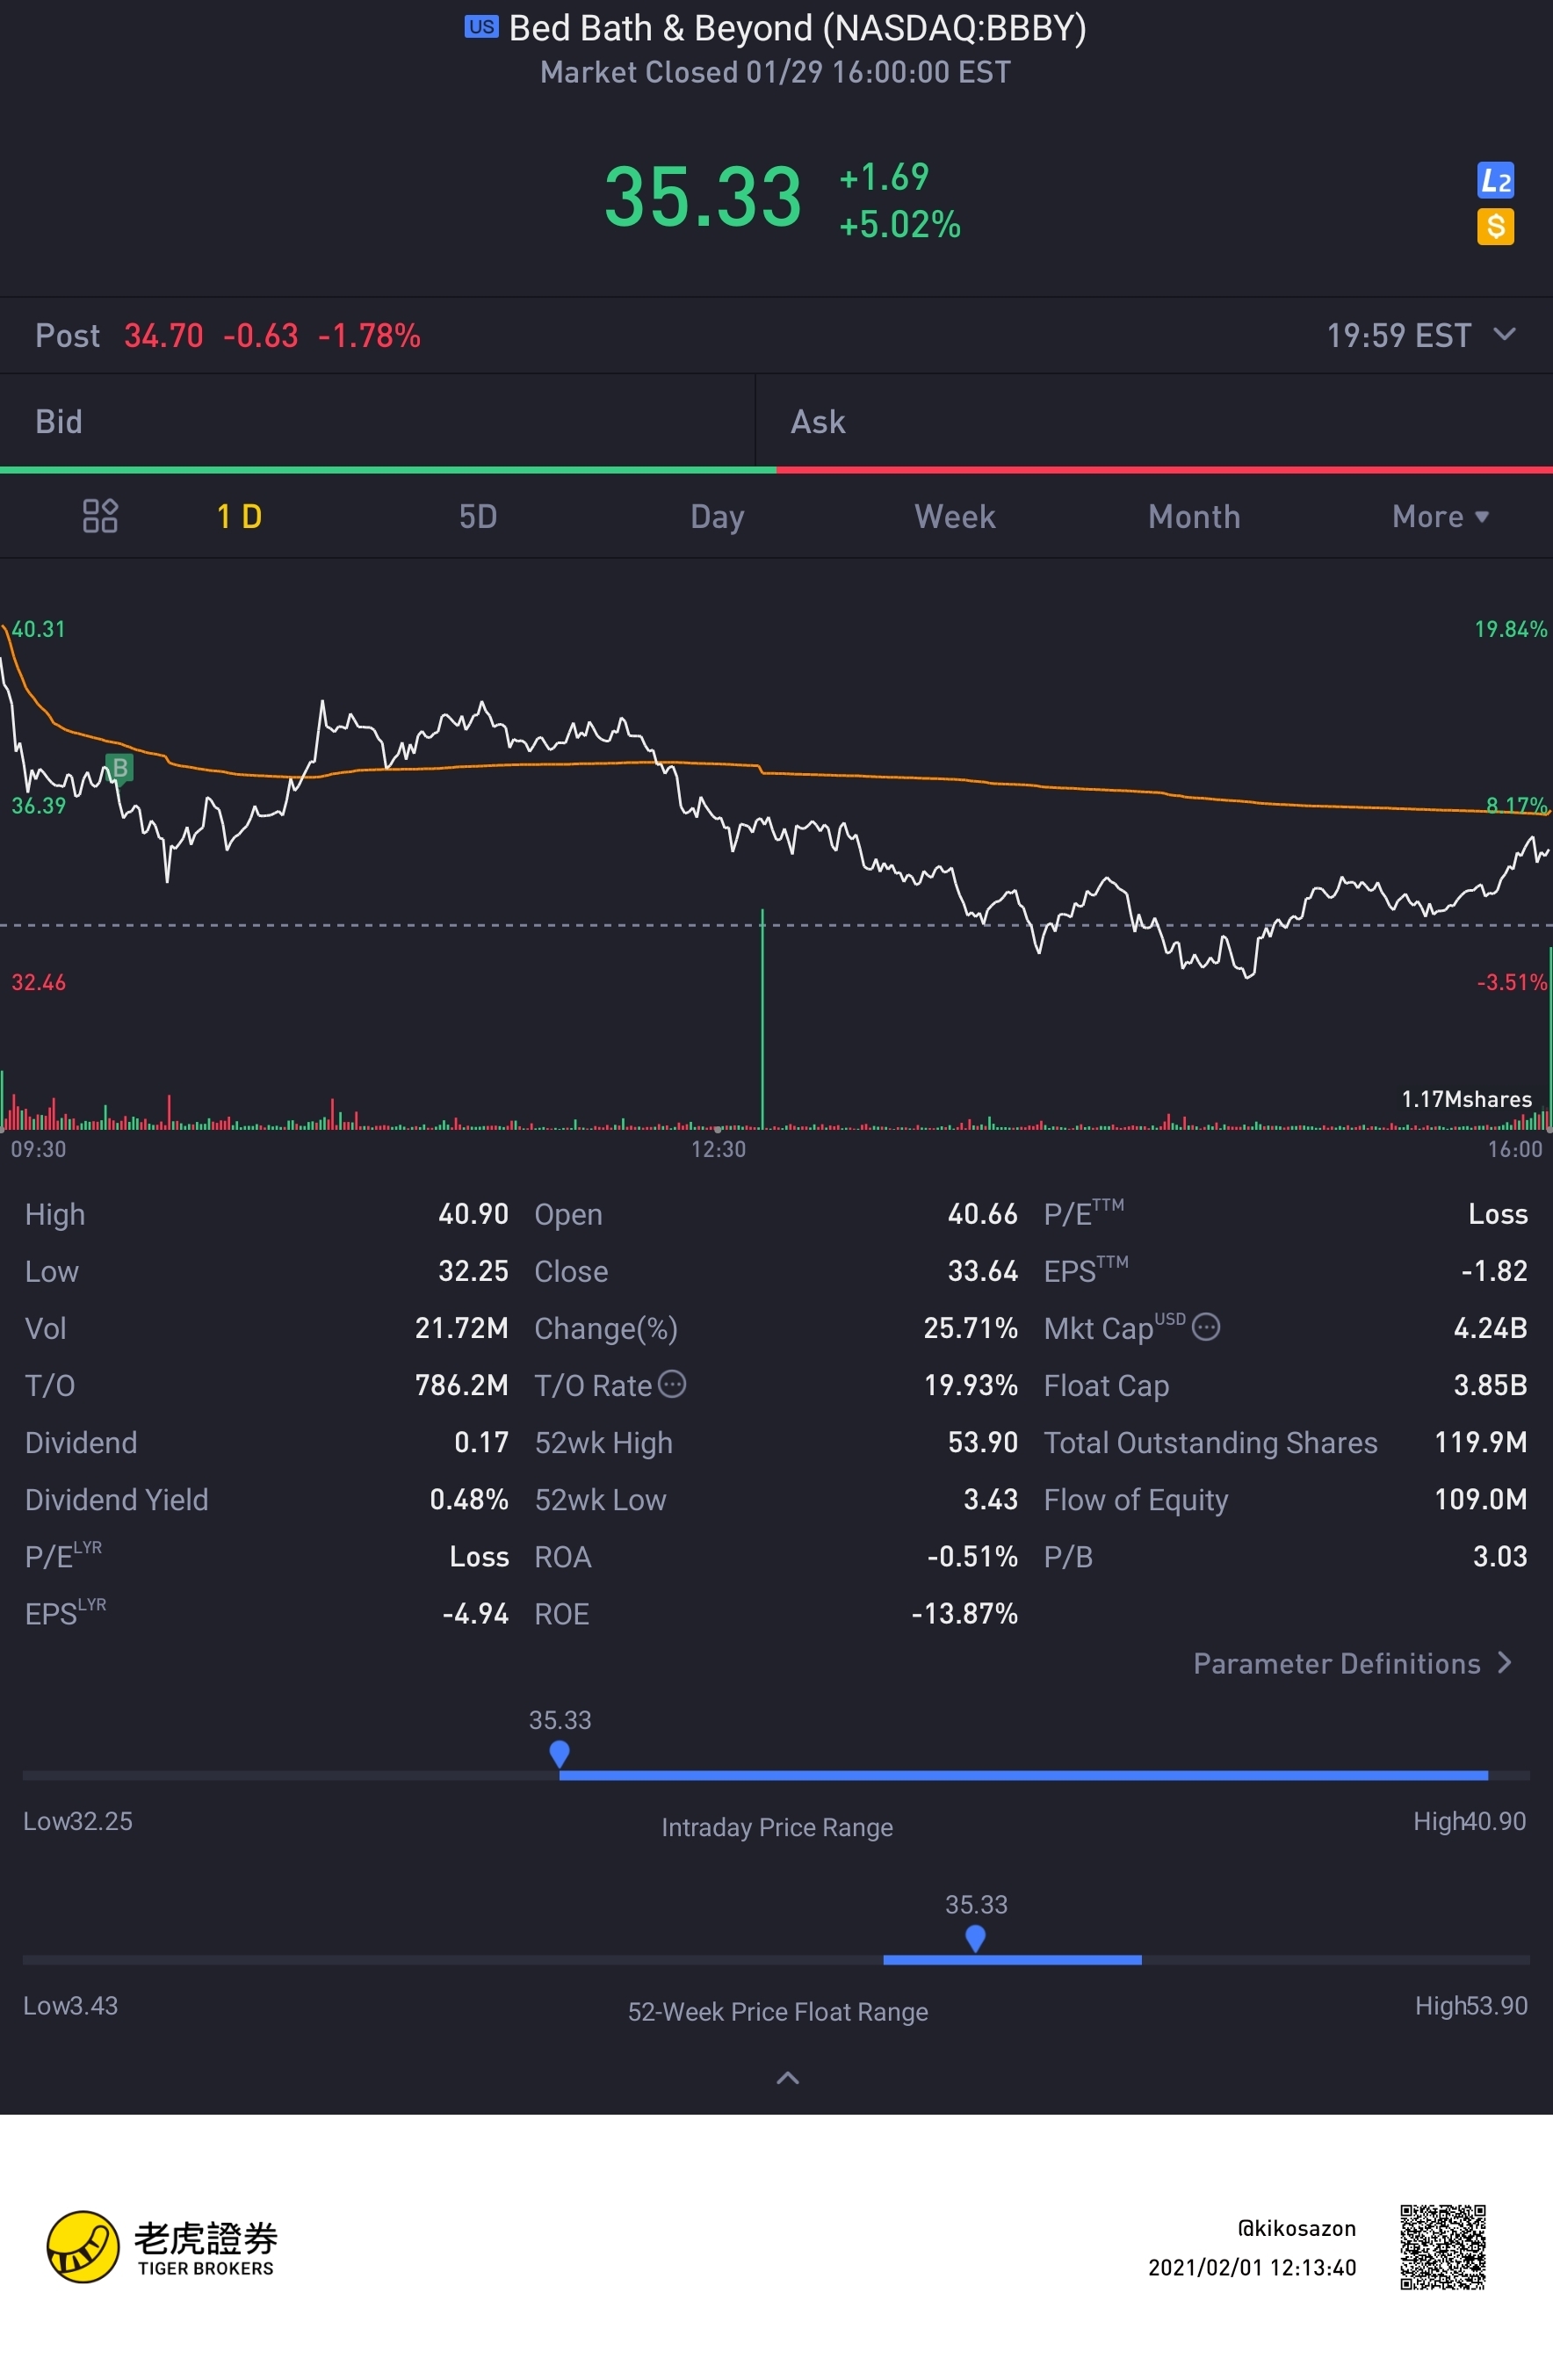The image size is (1553, 2380).
Task: Open Parameter Definitions chevron link
Action: (1353, 1663)
